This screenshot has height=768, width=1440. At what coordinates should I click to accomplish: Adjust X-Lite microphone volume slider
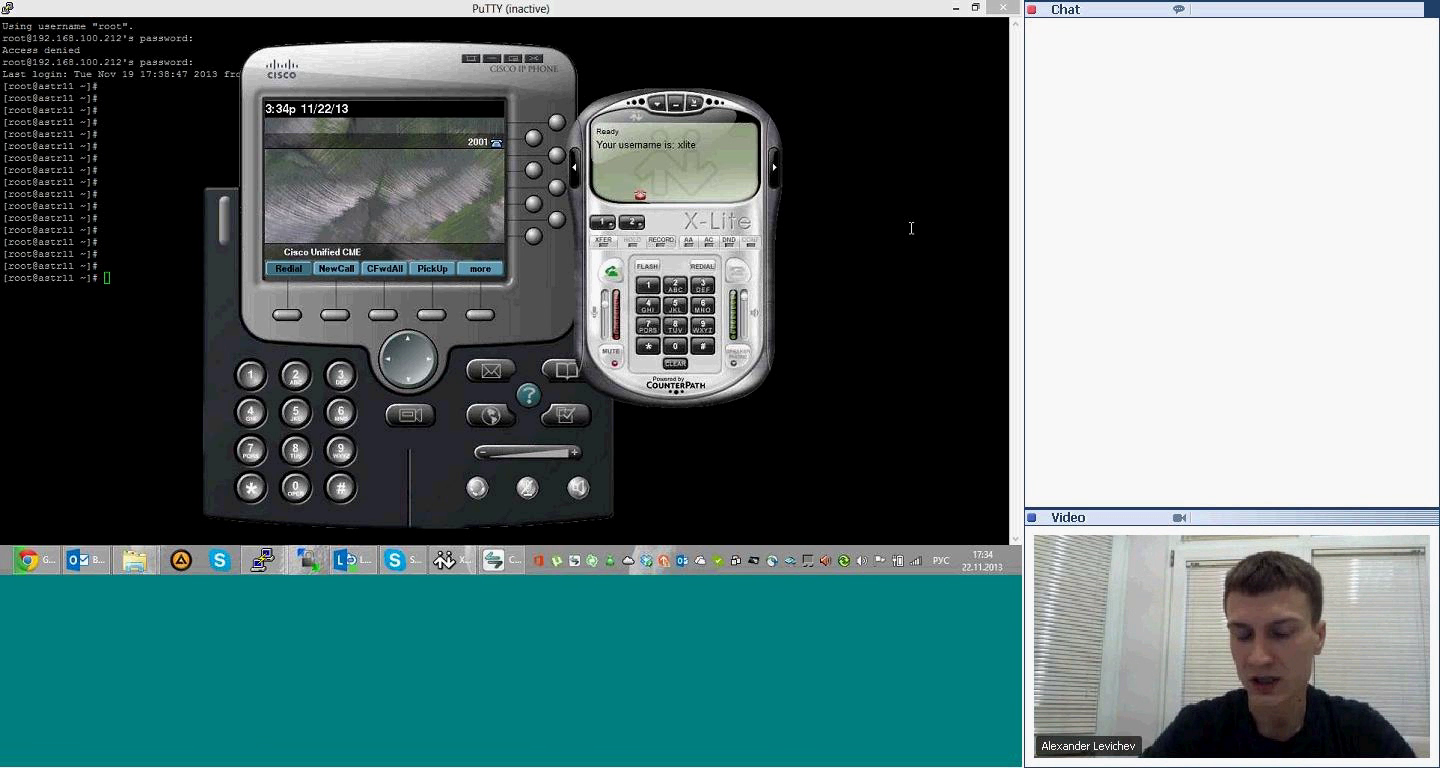coord(604,314)
